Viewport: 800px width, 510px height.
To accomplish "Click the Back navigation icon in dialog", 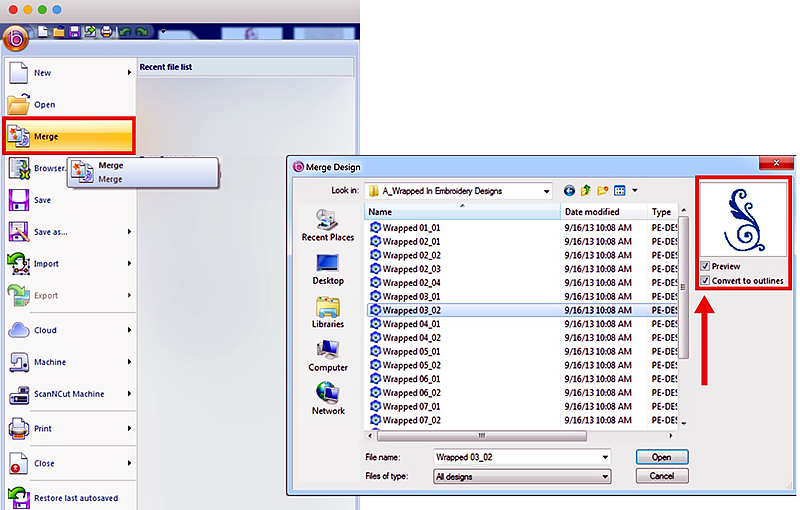I will click(570, 190).
